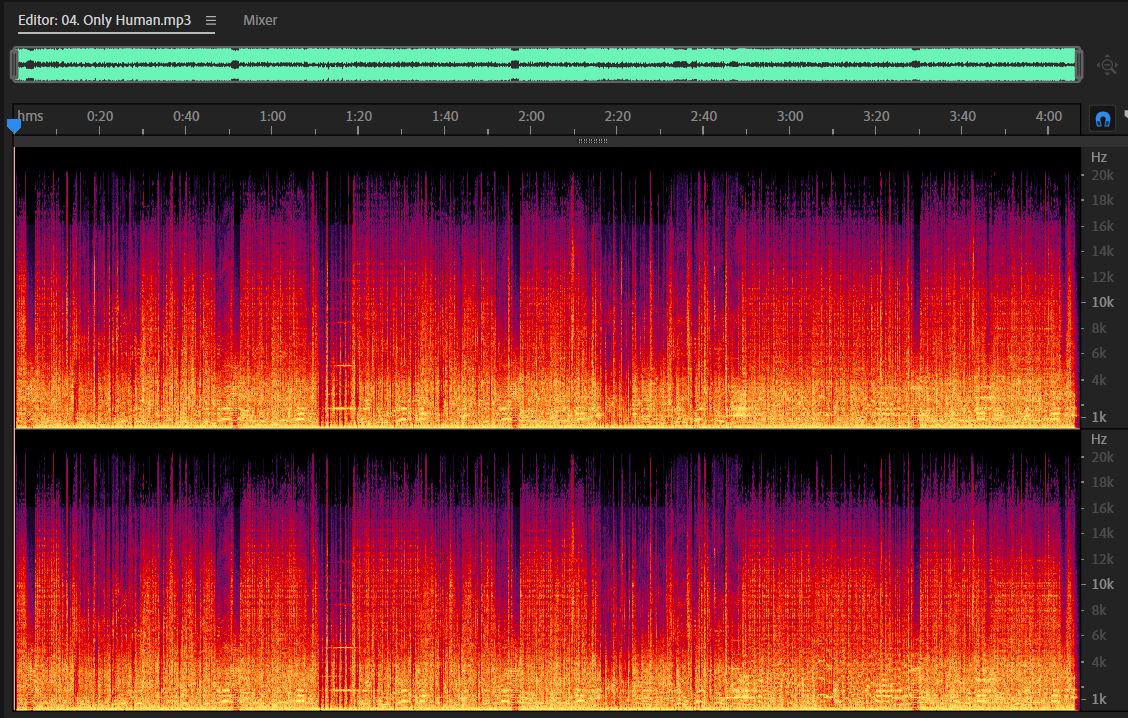The width and height of the screenshot is (1128, 718).
Task: Click the 3:40 mark on the time ruler
Action: pyautogui.click(x=963, y=116)
